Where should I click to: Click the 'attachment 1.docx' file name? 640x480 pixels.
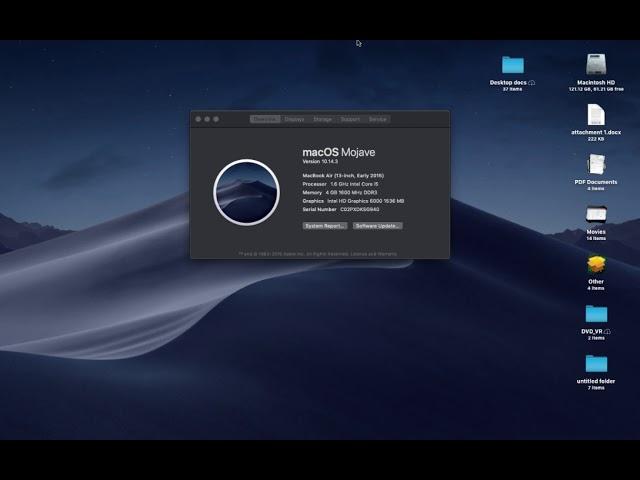point(596,132)
